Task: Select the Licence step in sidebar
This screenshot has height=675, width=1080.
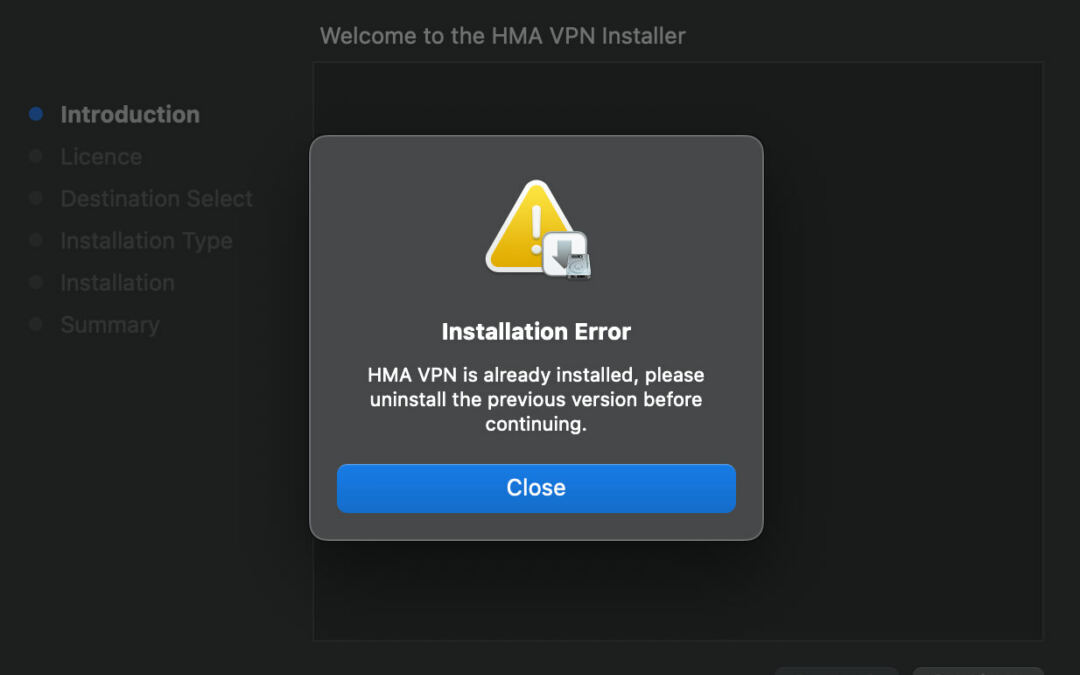Action: pos(101,157)
